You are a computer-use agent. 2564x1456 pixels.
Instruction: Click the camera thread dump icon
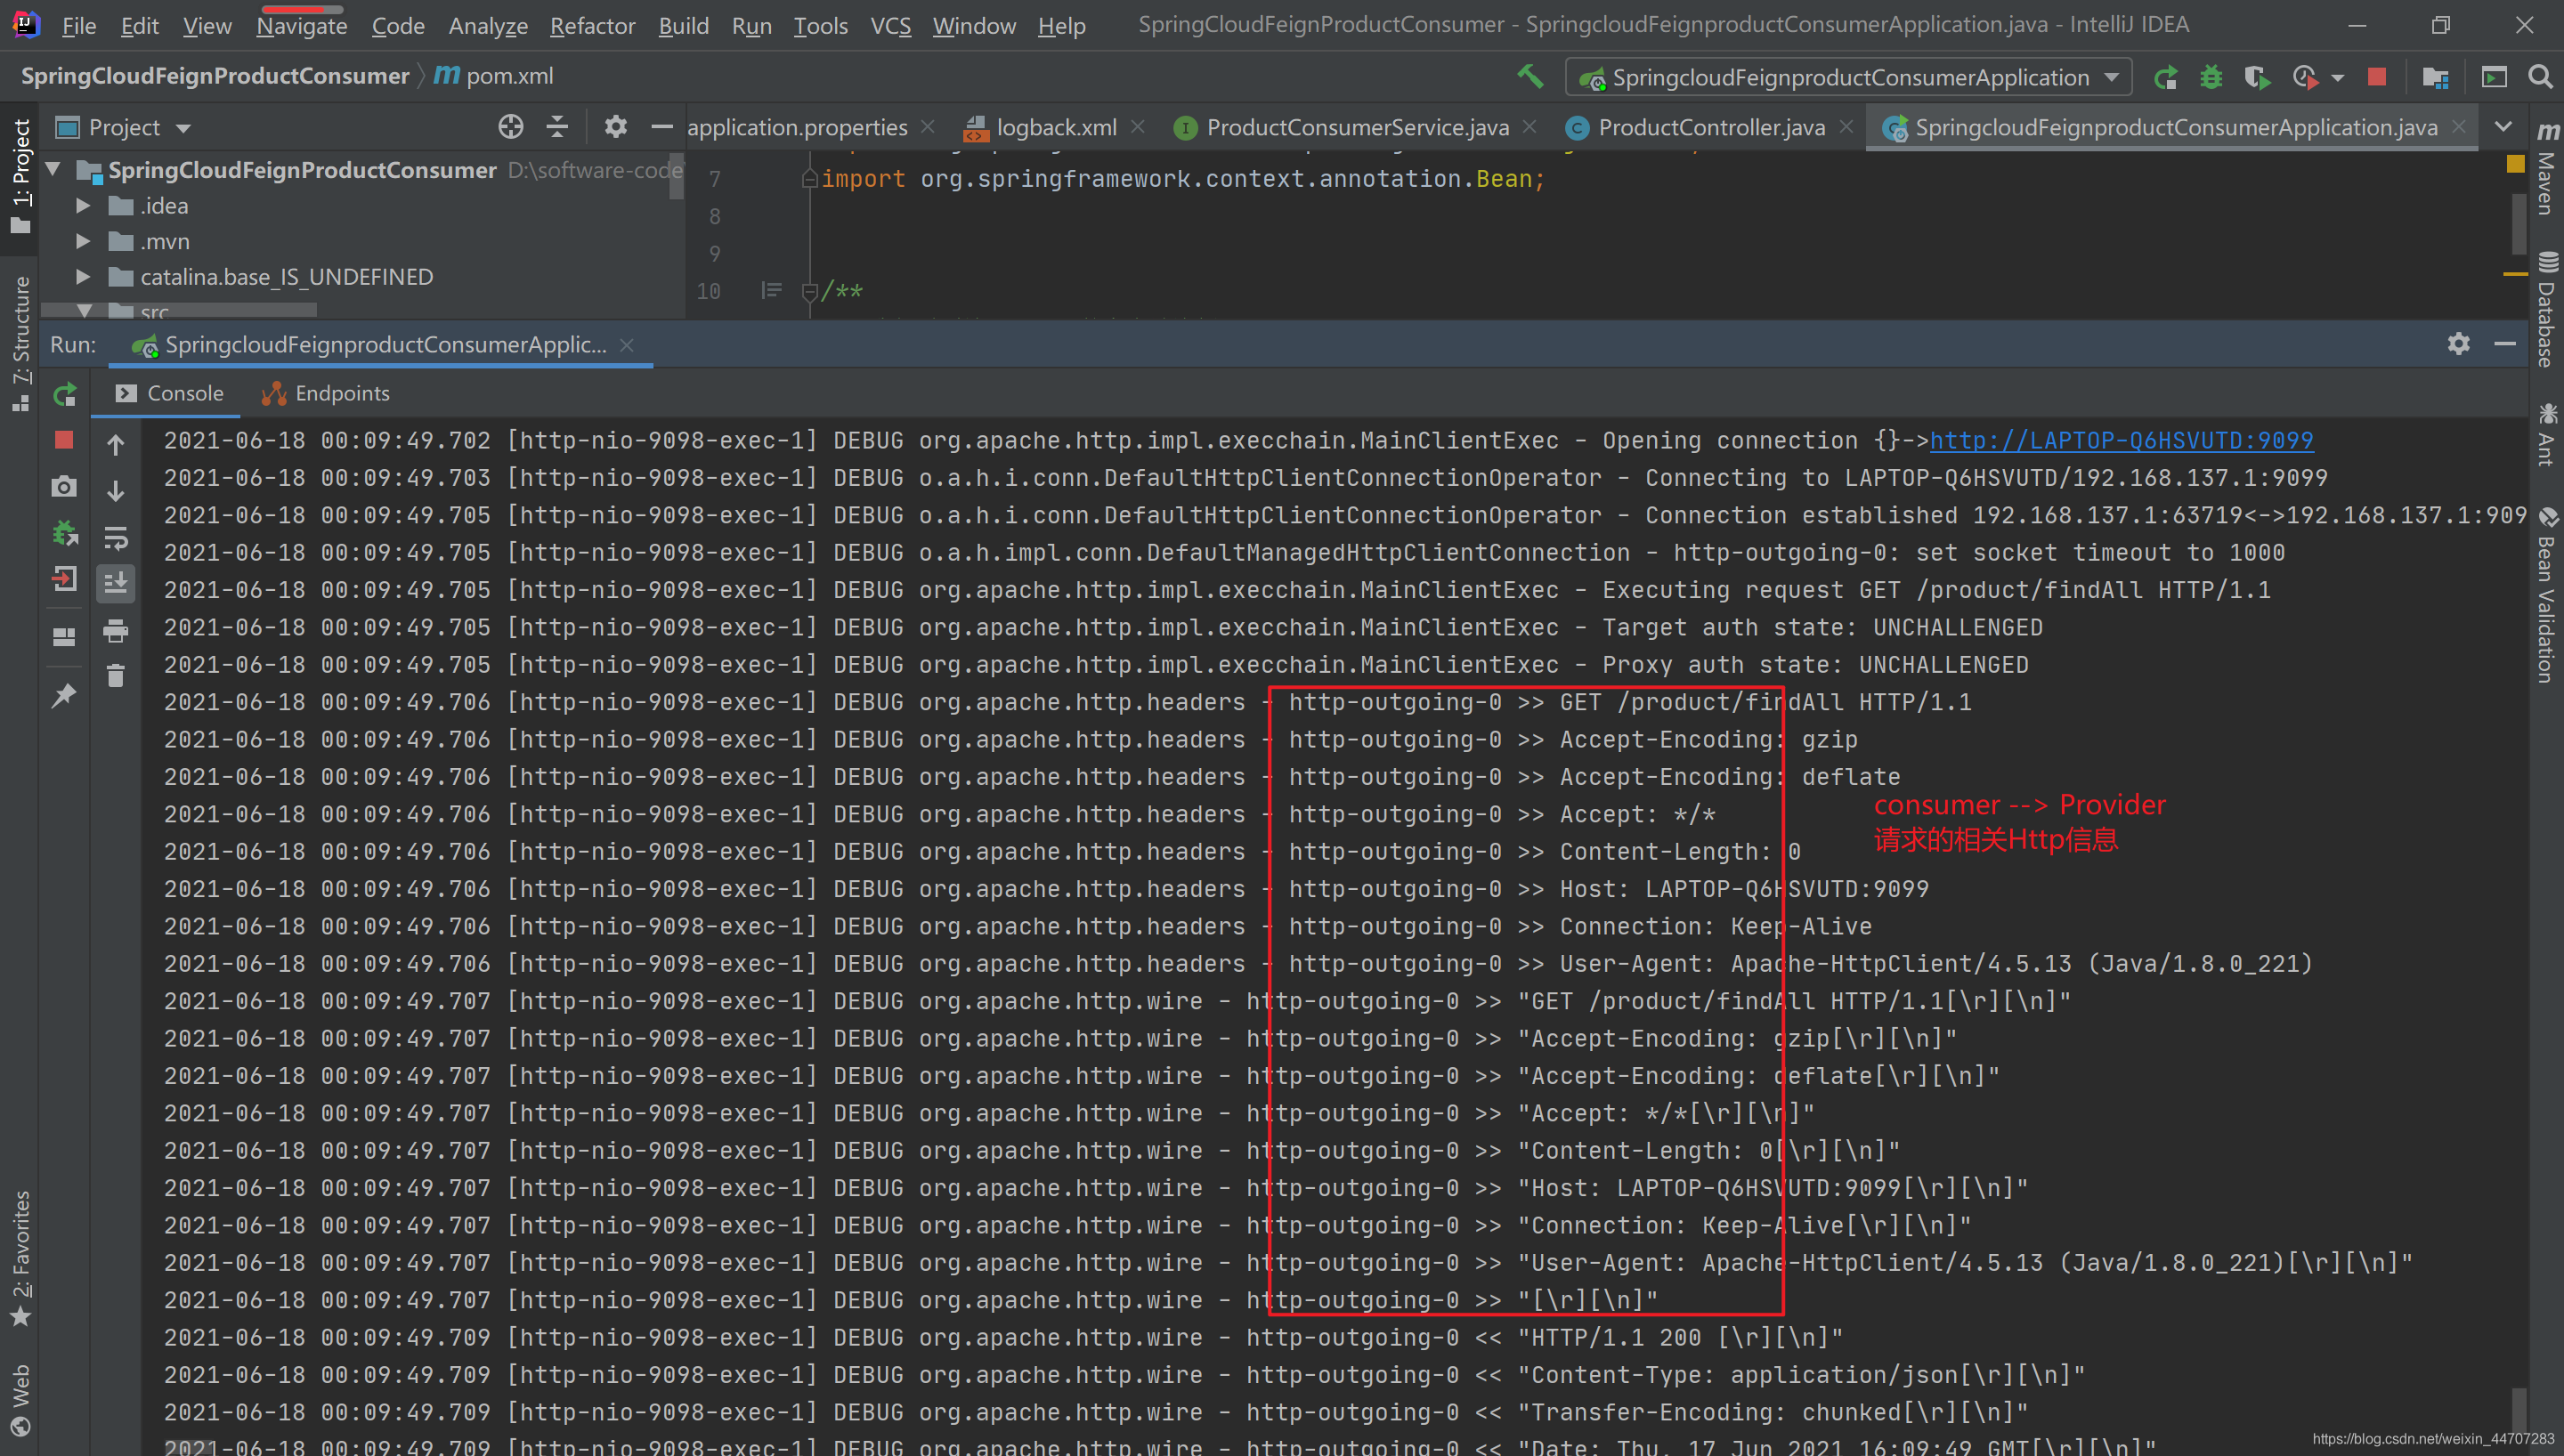[64, 487]
